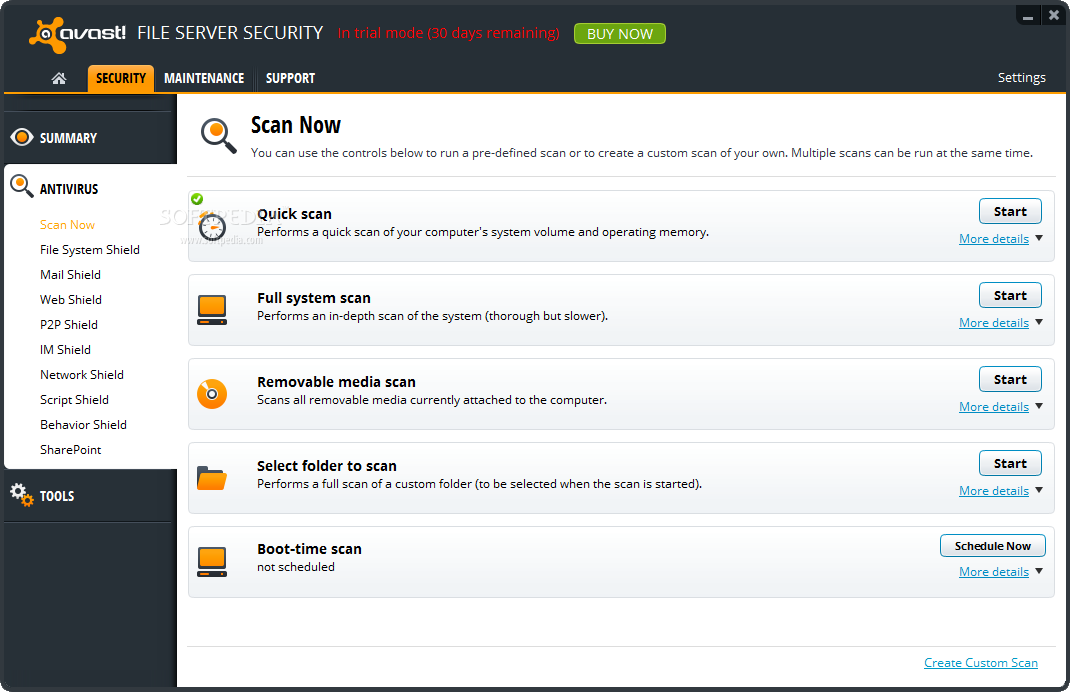
Task: Open the Create Custom Scan link
Action: pyautogui.click(x=981, y=663)
